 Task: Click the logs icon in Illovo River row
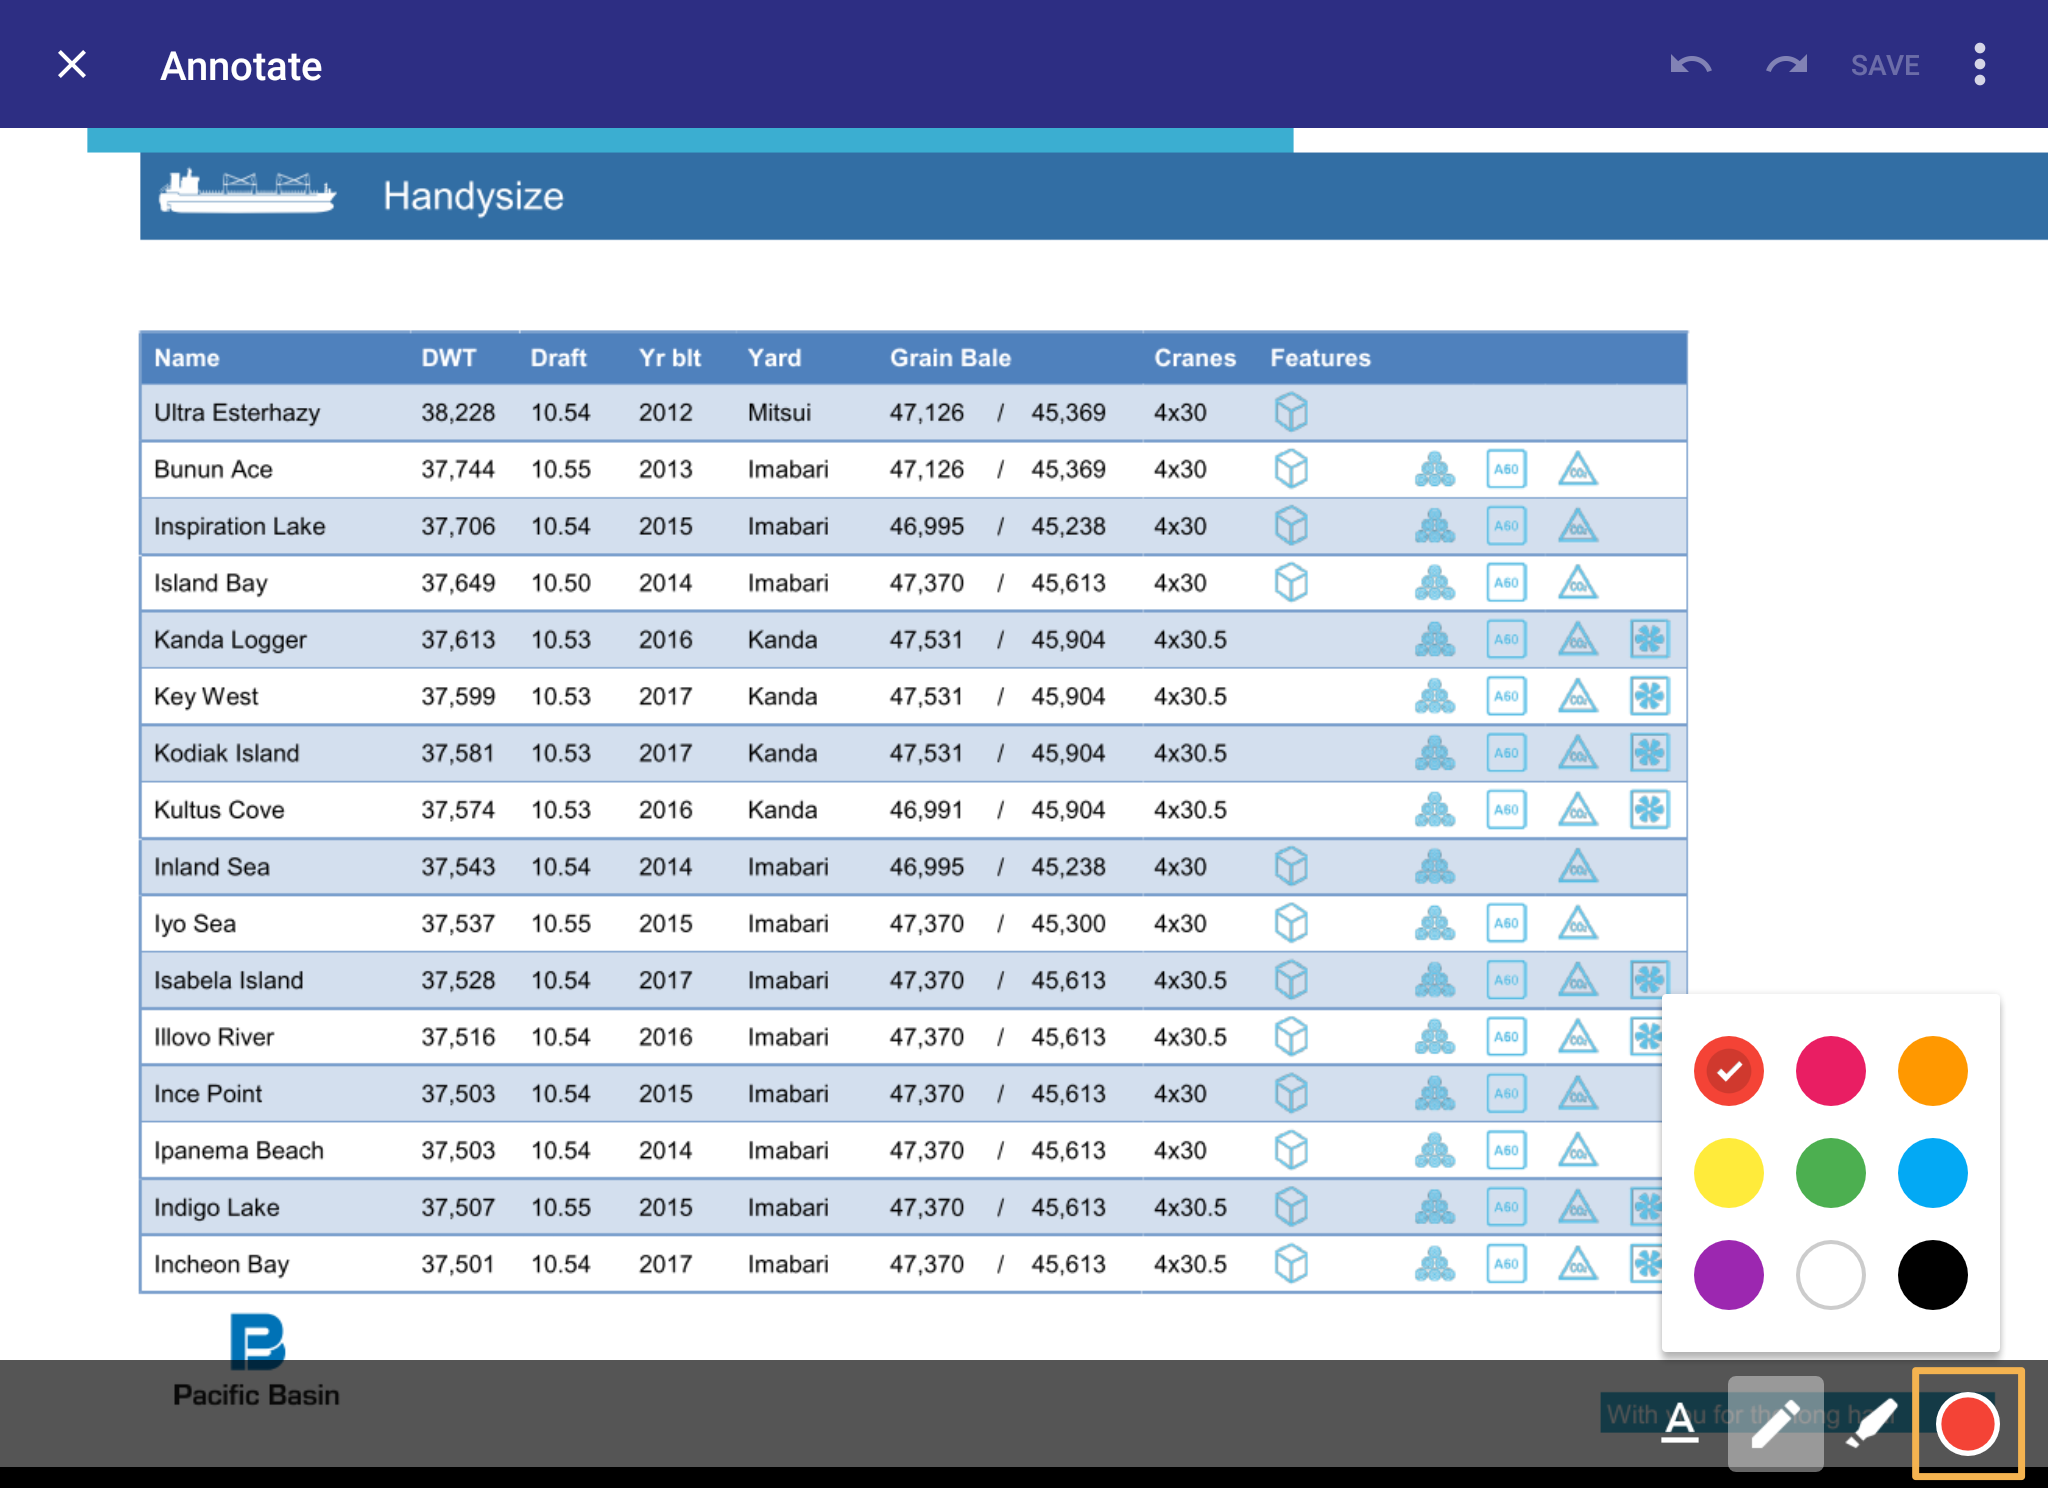(x=1435, y=1037)
